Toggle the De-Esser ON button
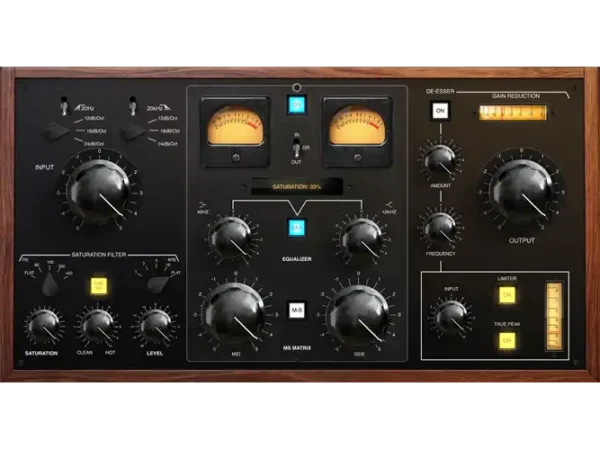Viewport: 600px width, 450px height. [x=440, y=111]
